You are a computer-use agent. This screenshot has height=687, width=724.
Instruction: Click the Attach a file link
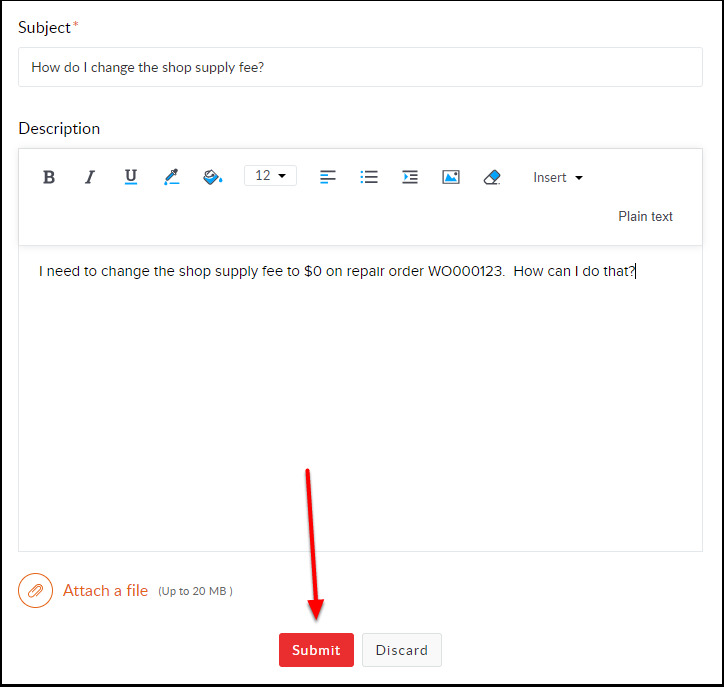point(105,591)
